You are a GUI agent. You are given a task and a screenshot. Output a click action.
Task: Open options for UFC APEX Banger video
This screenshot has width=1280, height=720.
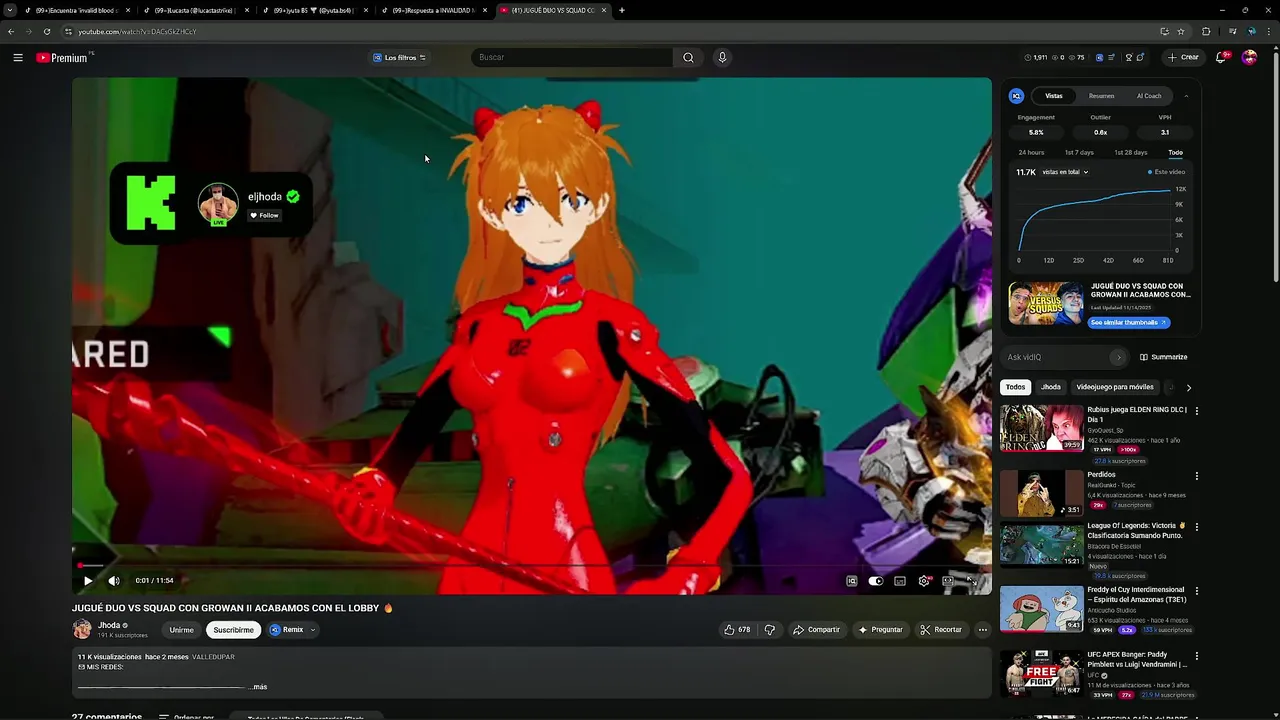[1197, 656]
